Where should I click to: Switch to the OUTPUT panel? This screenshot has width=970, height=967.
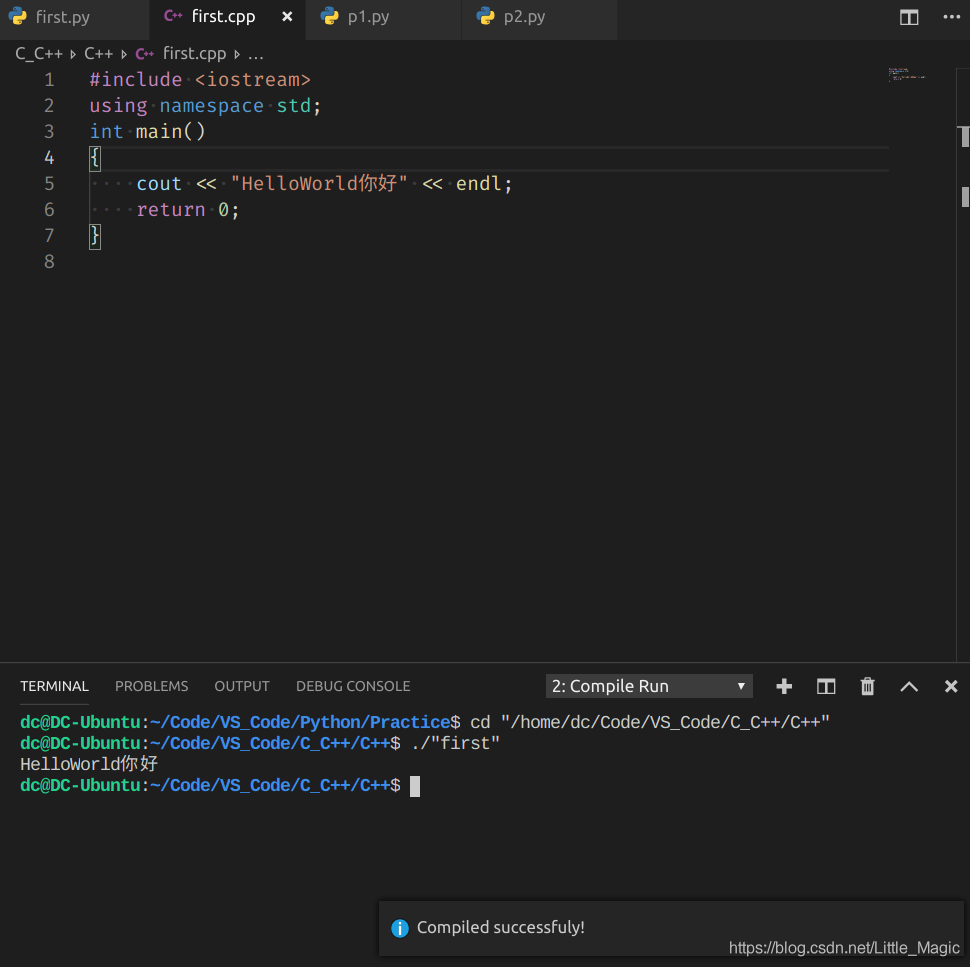(x=242, y=686)
